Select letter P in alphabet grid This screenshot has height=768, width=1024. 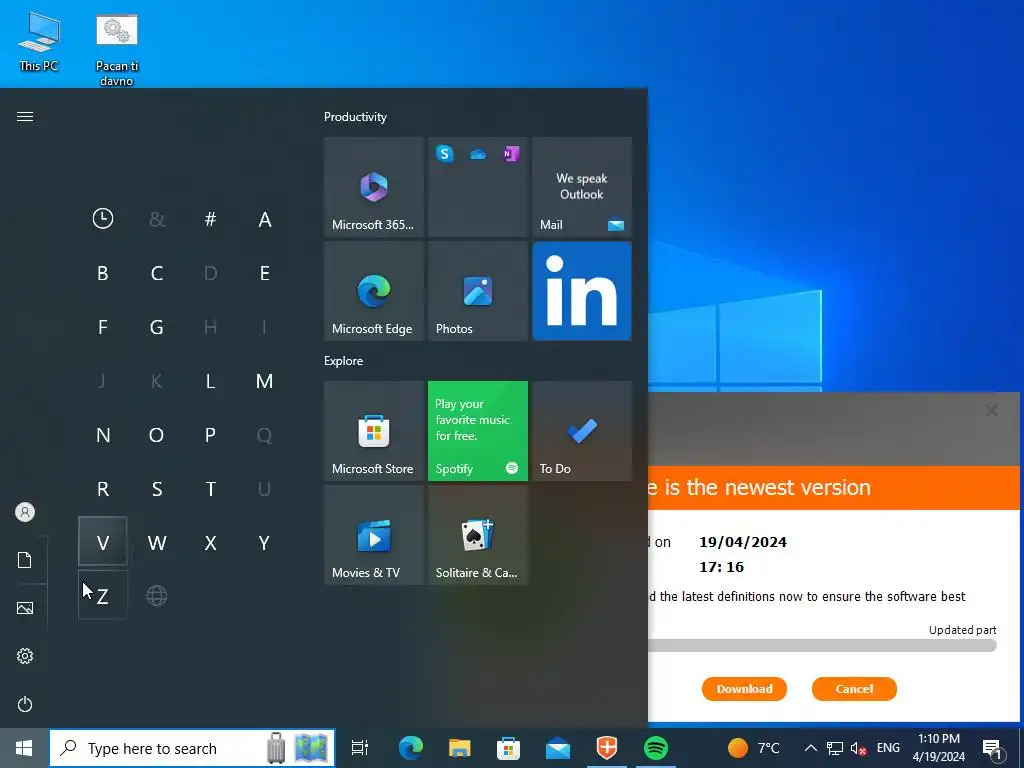pos(210,435)
